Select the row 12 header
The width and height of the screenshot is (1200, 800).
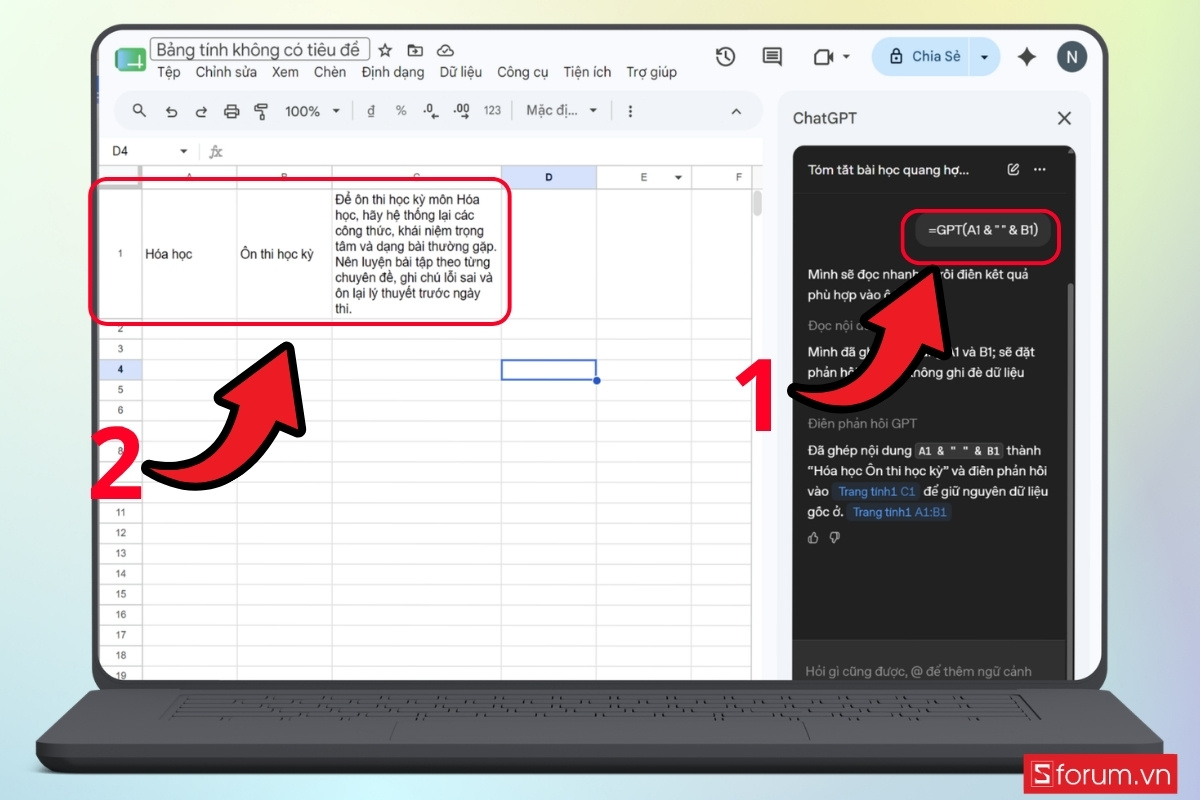pyautogui.click(x=121, y=533)
